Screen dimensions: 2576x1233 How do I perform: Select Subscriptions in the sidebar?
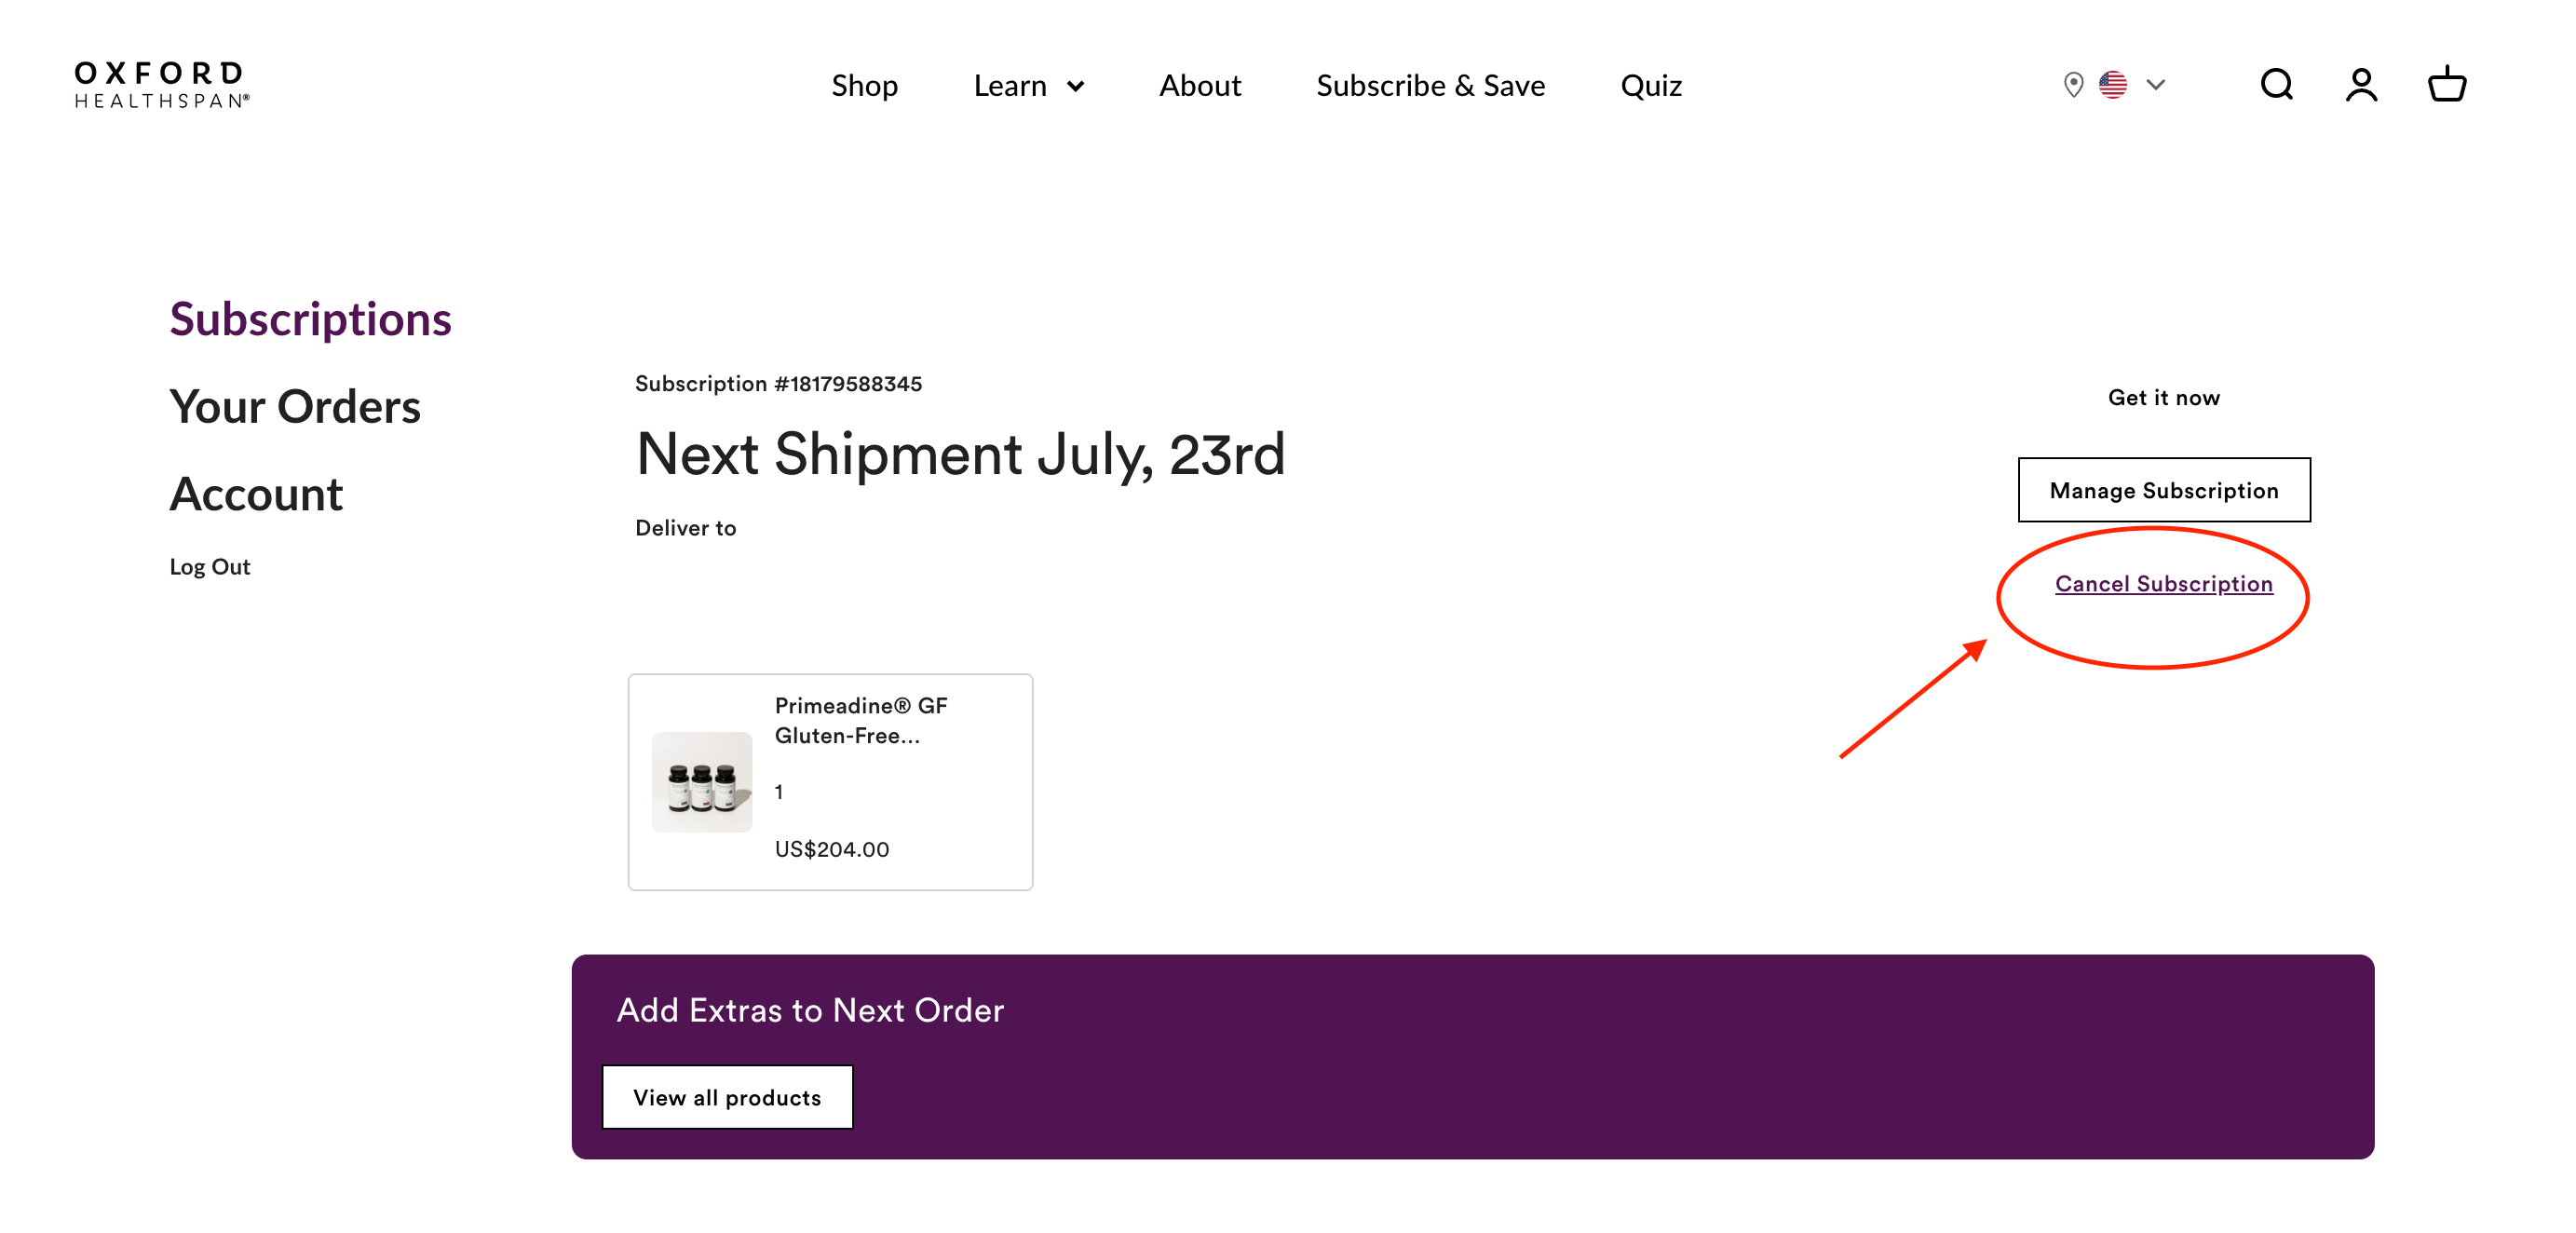pyautogui.click(x=310, y=319)
